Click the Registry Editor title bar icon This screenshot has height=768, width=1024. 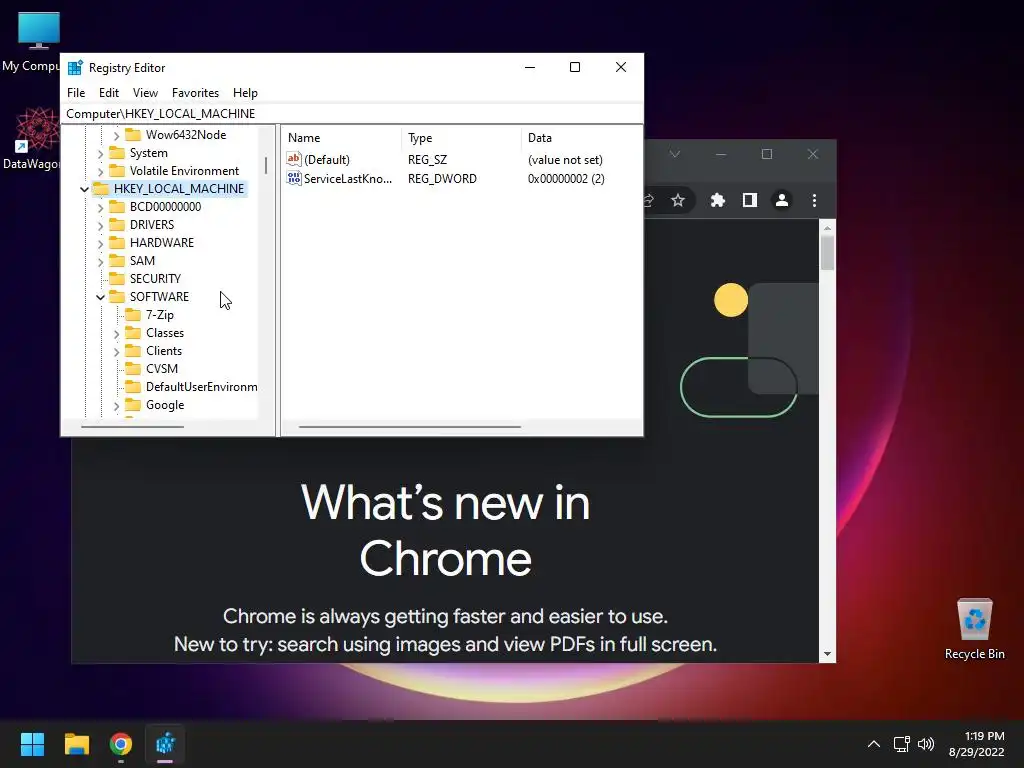[75, 67]
